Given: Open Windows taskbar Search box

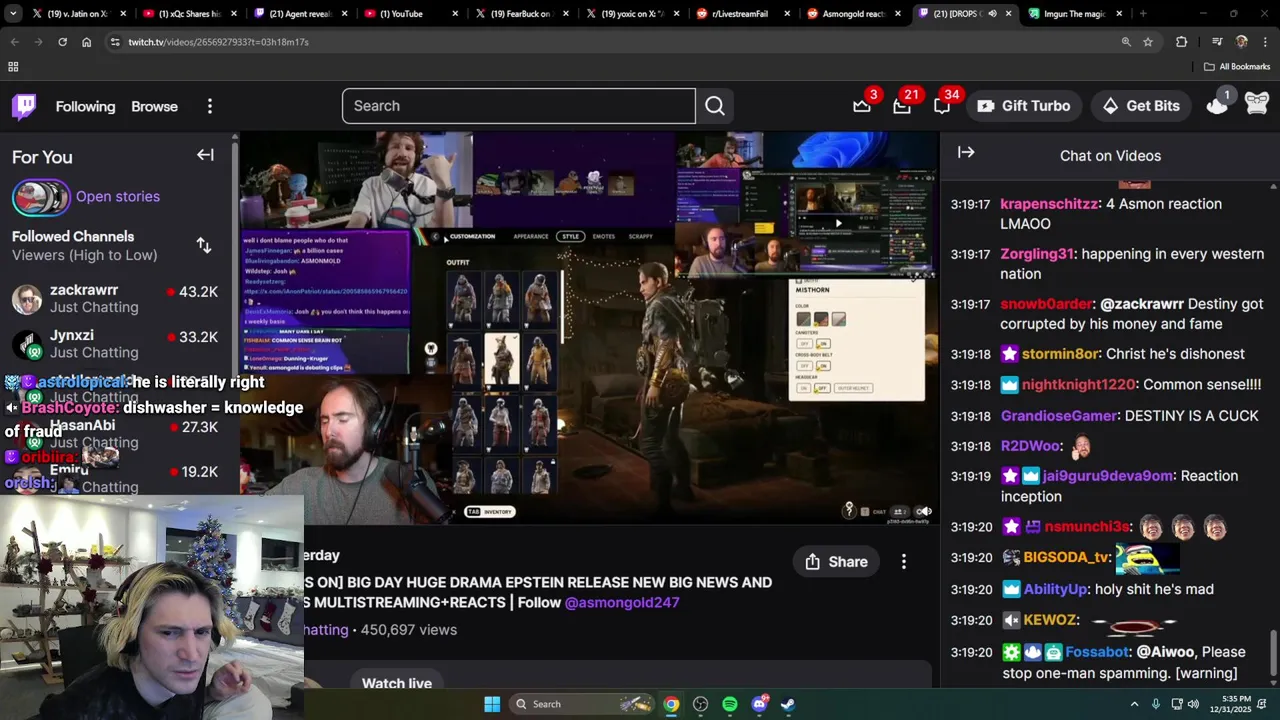Looking at the screenshot, I should 582,704.
